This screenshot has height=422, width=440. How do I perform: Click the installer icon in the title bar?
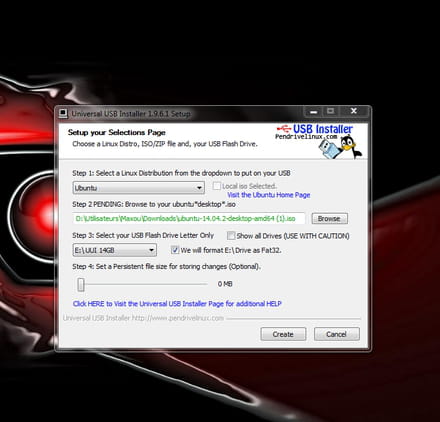pos(63,114)
